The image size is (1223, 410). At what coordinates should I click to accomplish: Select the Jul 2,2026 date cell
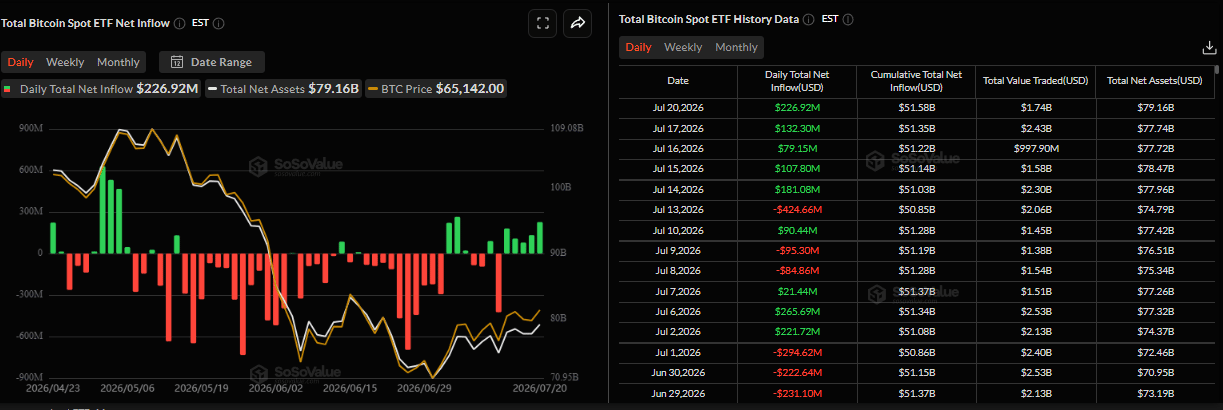[678, 331]
